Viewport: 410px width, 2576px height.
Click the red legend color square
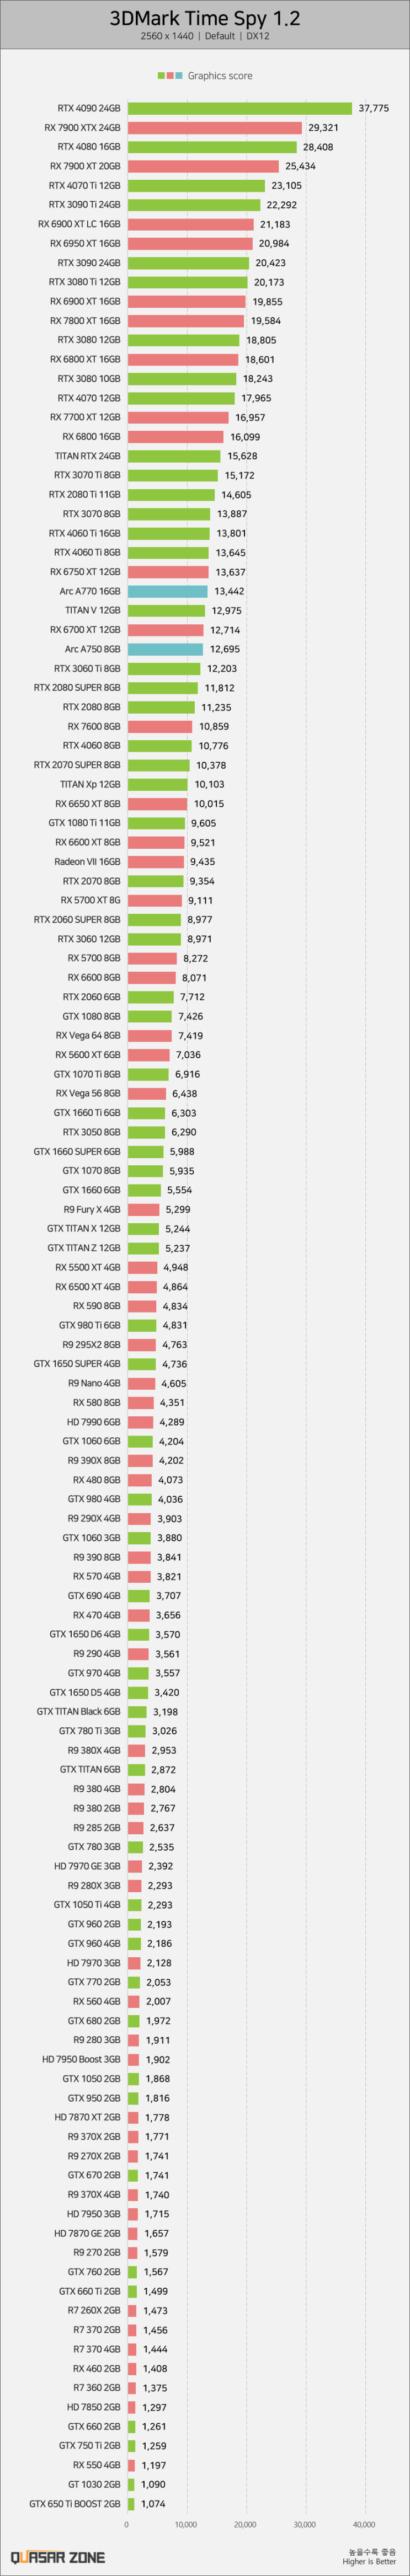170,76
